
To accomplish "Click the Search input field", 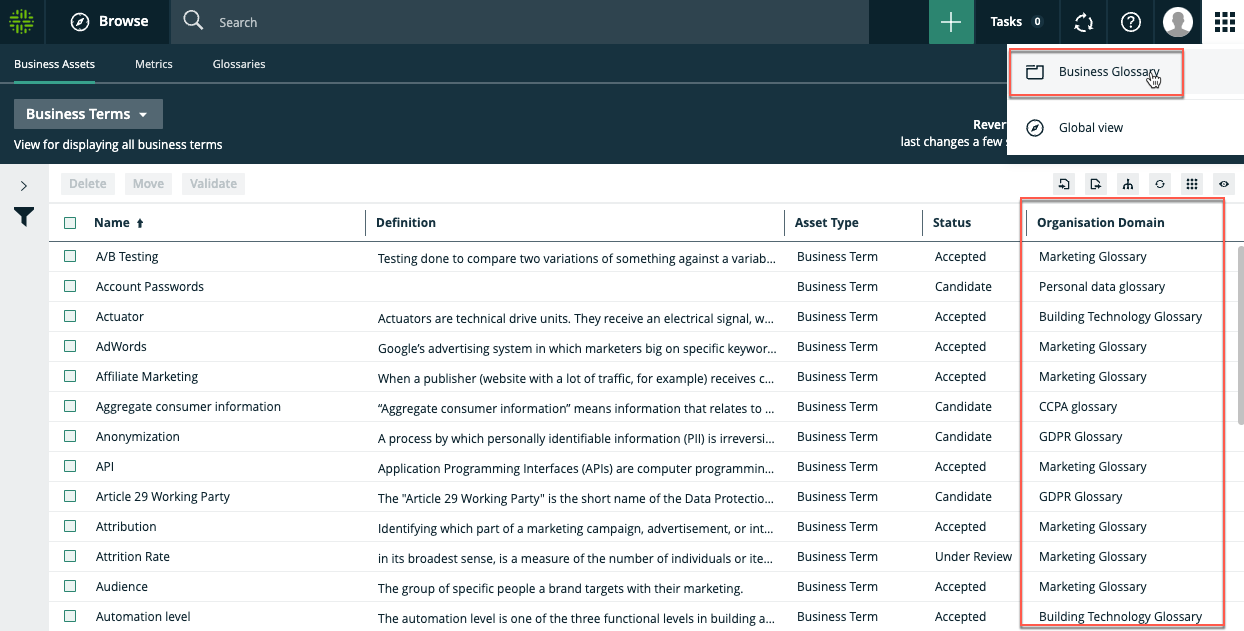I will click(519, 22).
